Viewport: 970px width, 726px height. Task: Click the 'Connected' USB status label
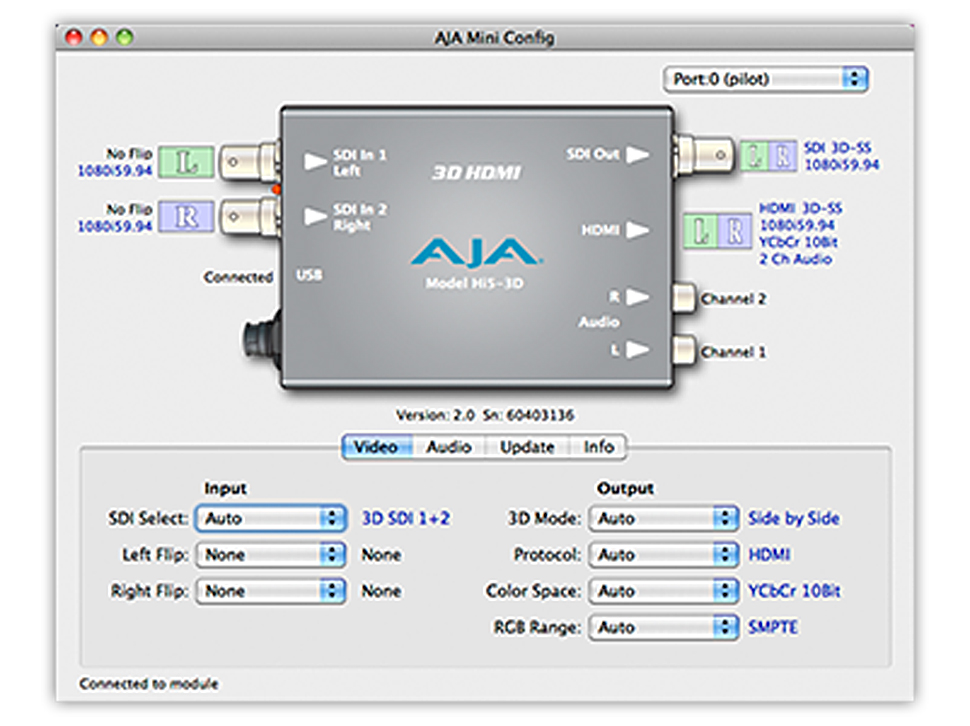click(x=238, y=277)
